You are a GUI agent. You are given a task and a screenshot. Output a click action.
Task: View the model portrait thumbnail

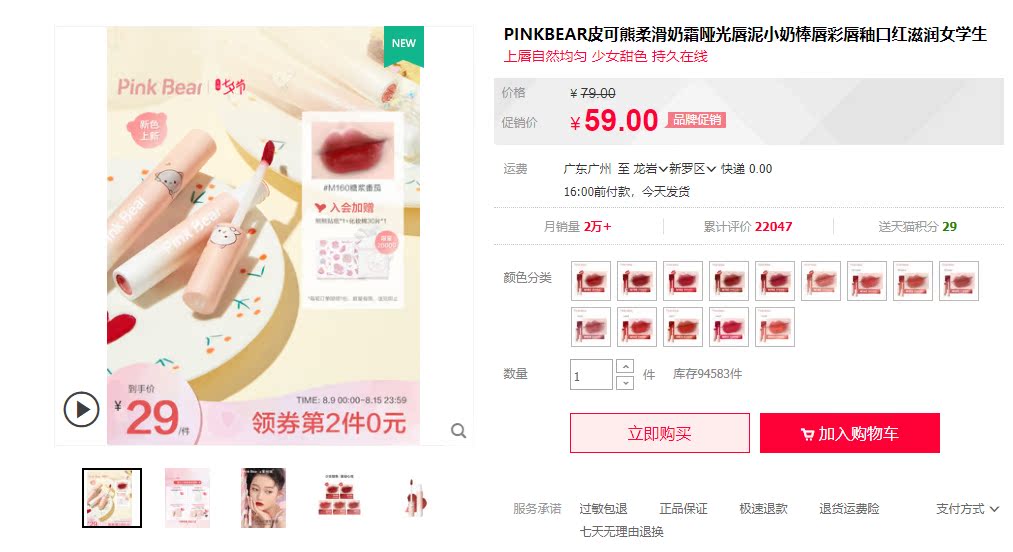coord(264,498)
